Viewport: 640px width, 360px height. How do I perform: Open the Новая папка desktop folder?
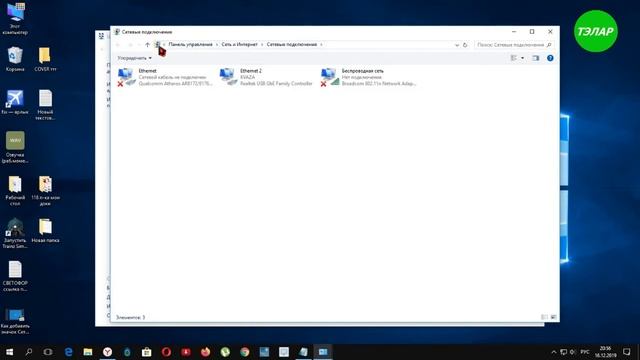click(x=45, y=231)
